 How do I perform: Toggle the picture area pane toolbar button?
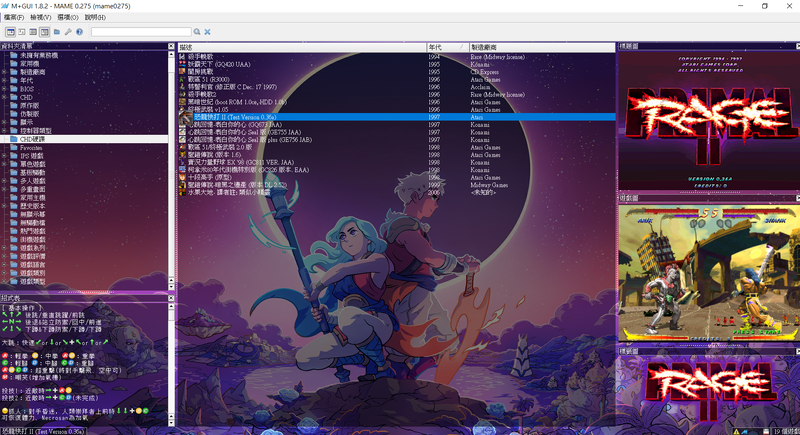coord(21,32)
